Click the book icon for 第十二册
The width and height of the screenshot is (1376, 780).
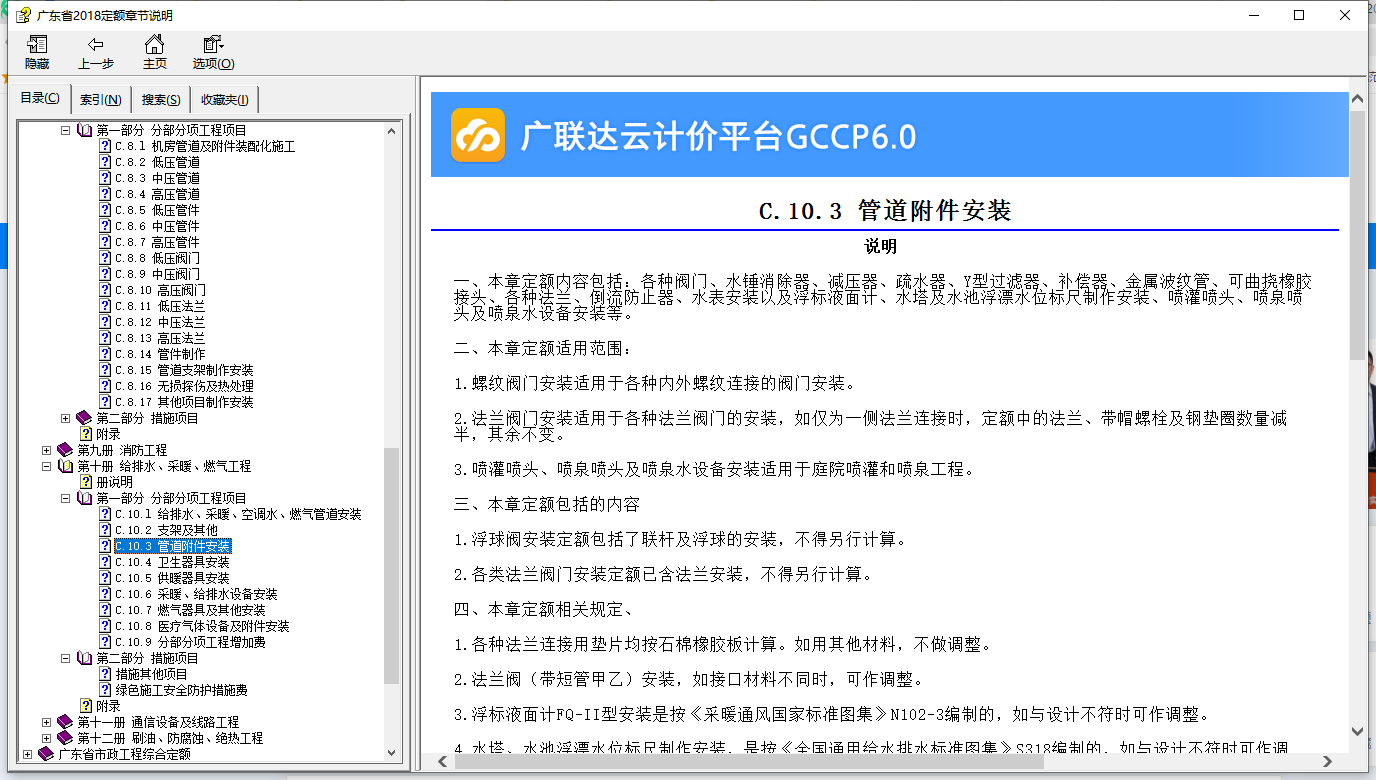point(66,738)
